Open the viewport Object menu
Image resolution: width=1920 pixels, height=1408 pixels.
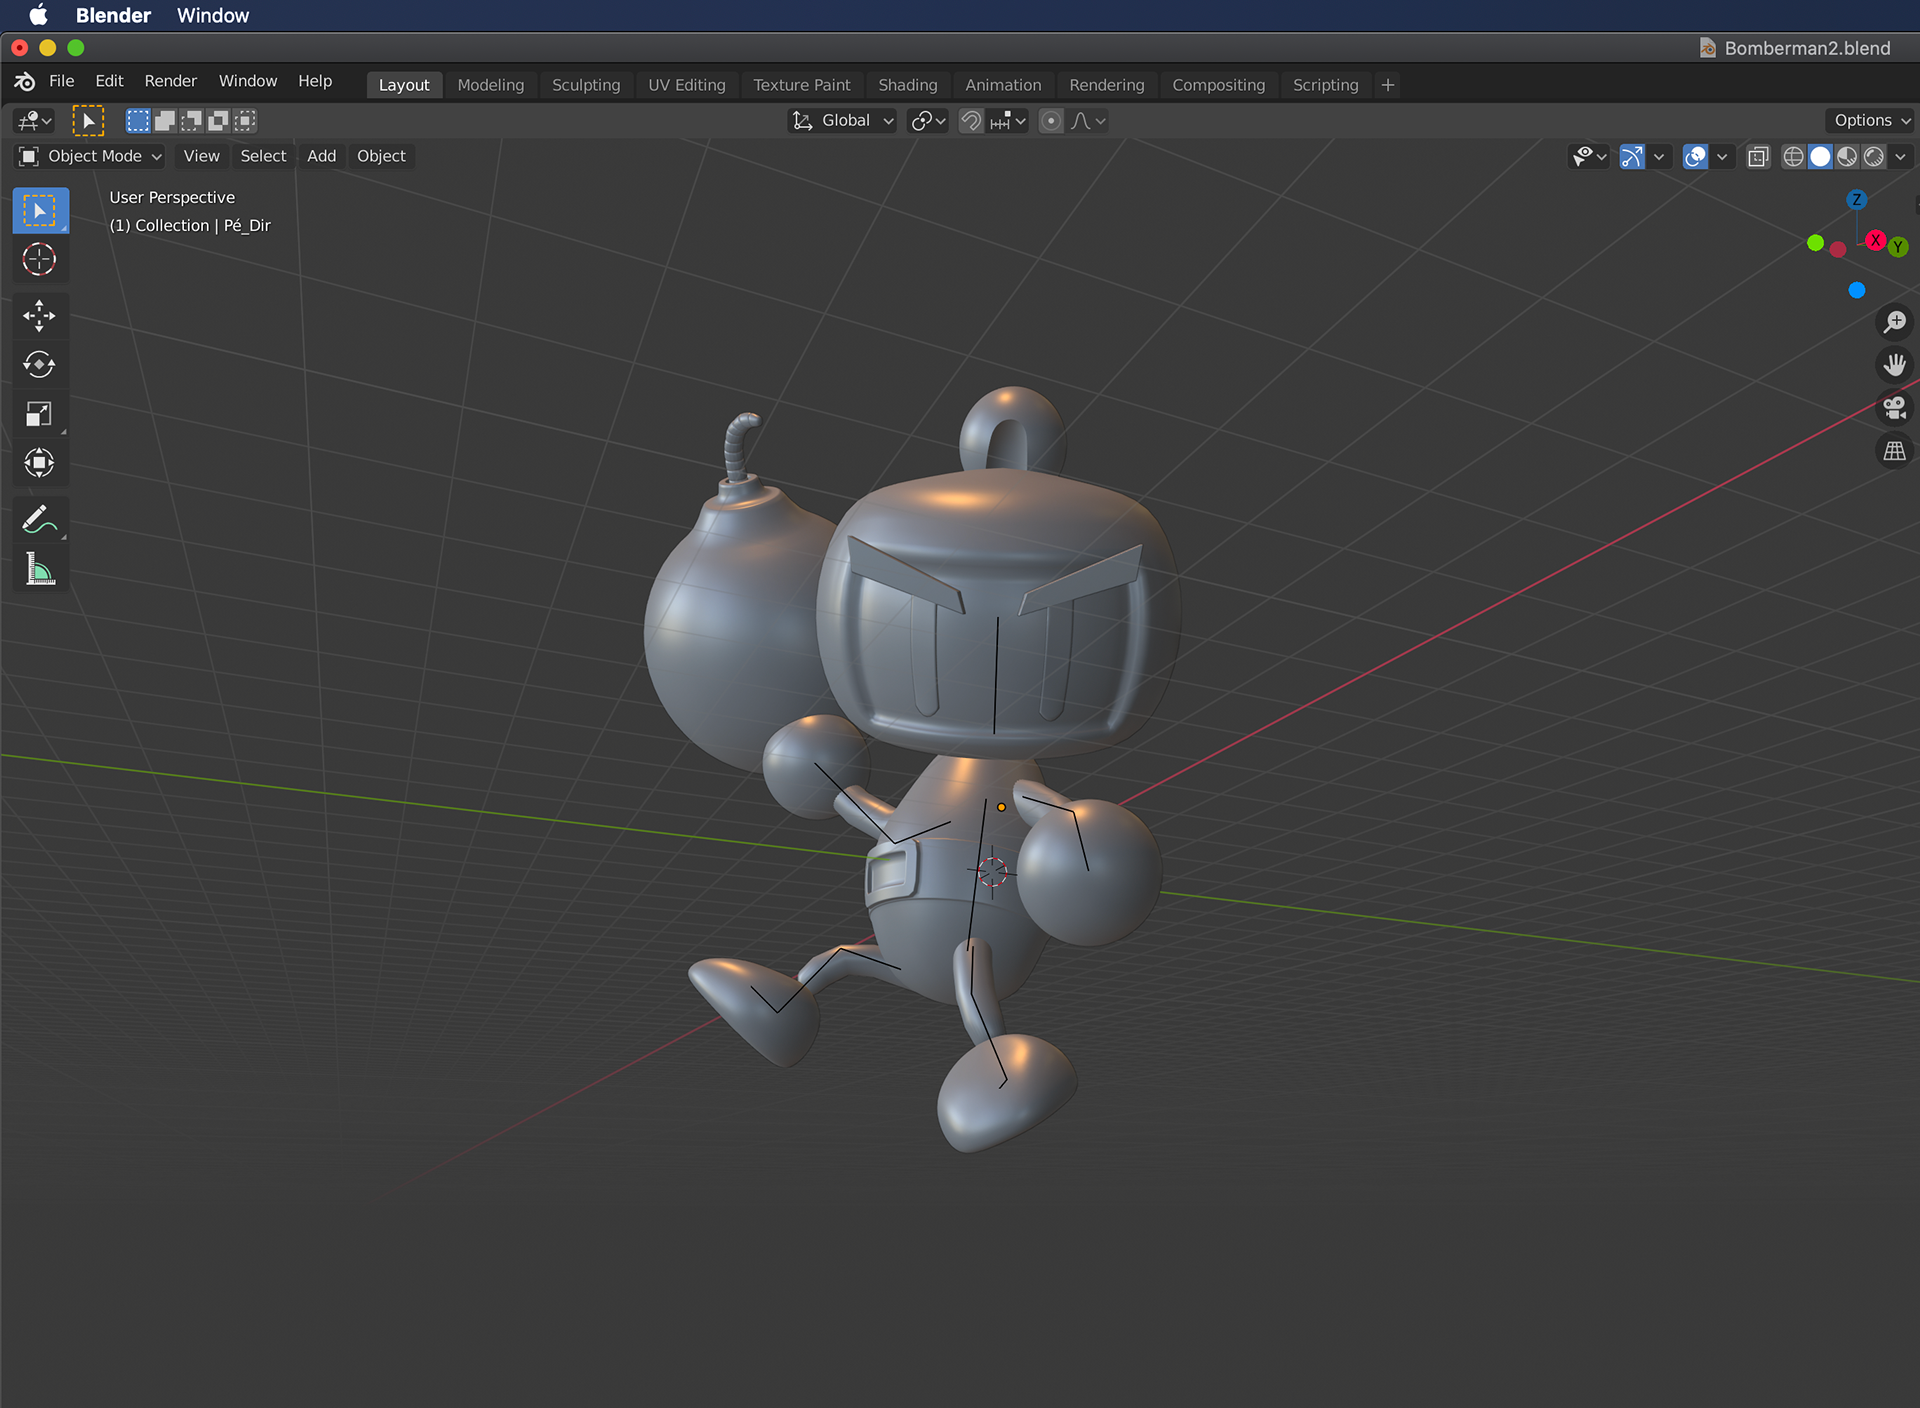pyautogui.click(x=381, y=156)
